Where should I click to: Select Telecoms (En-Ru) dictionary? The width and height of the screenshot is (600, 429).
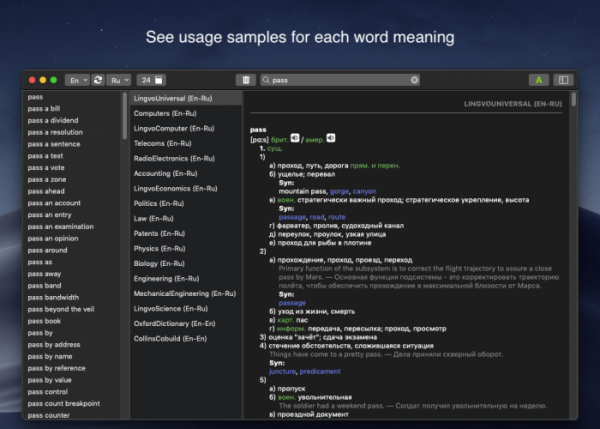coord(186,143)
